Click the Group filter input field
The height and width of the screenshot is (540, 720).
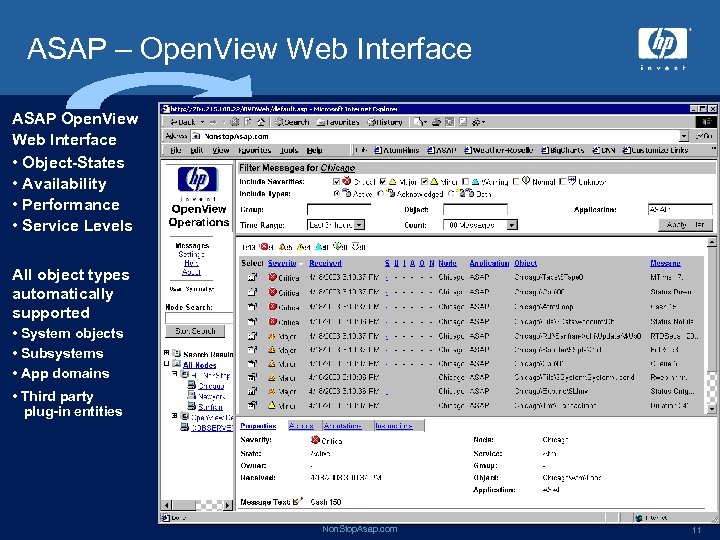click(x=339, y=209)
